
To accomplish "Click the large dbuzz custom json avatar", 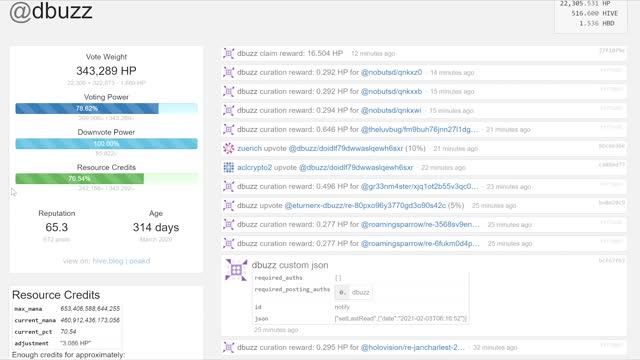I will click(236, 270).
